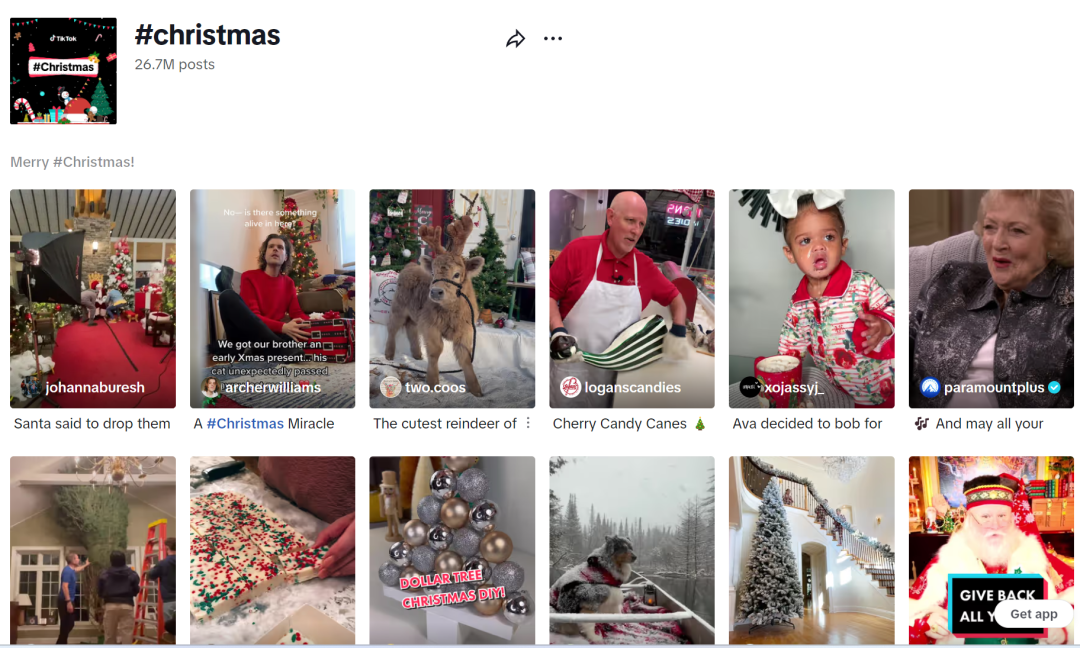Viewport: 1080px width, 648px height.
Task: Open the blue #Christmas hashtag link
Action: click(x=245, y=423)
